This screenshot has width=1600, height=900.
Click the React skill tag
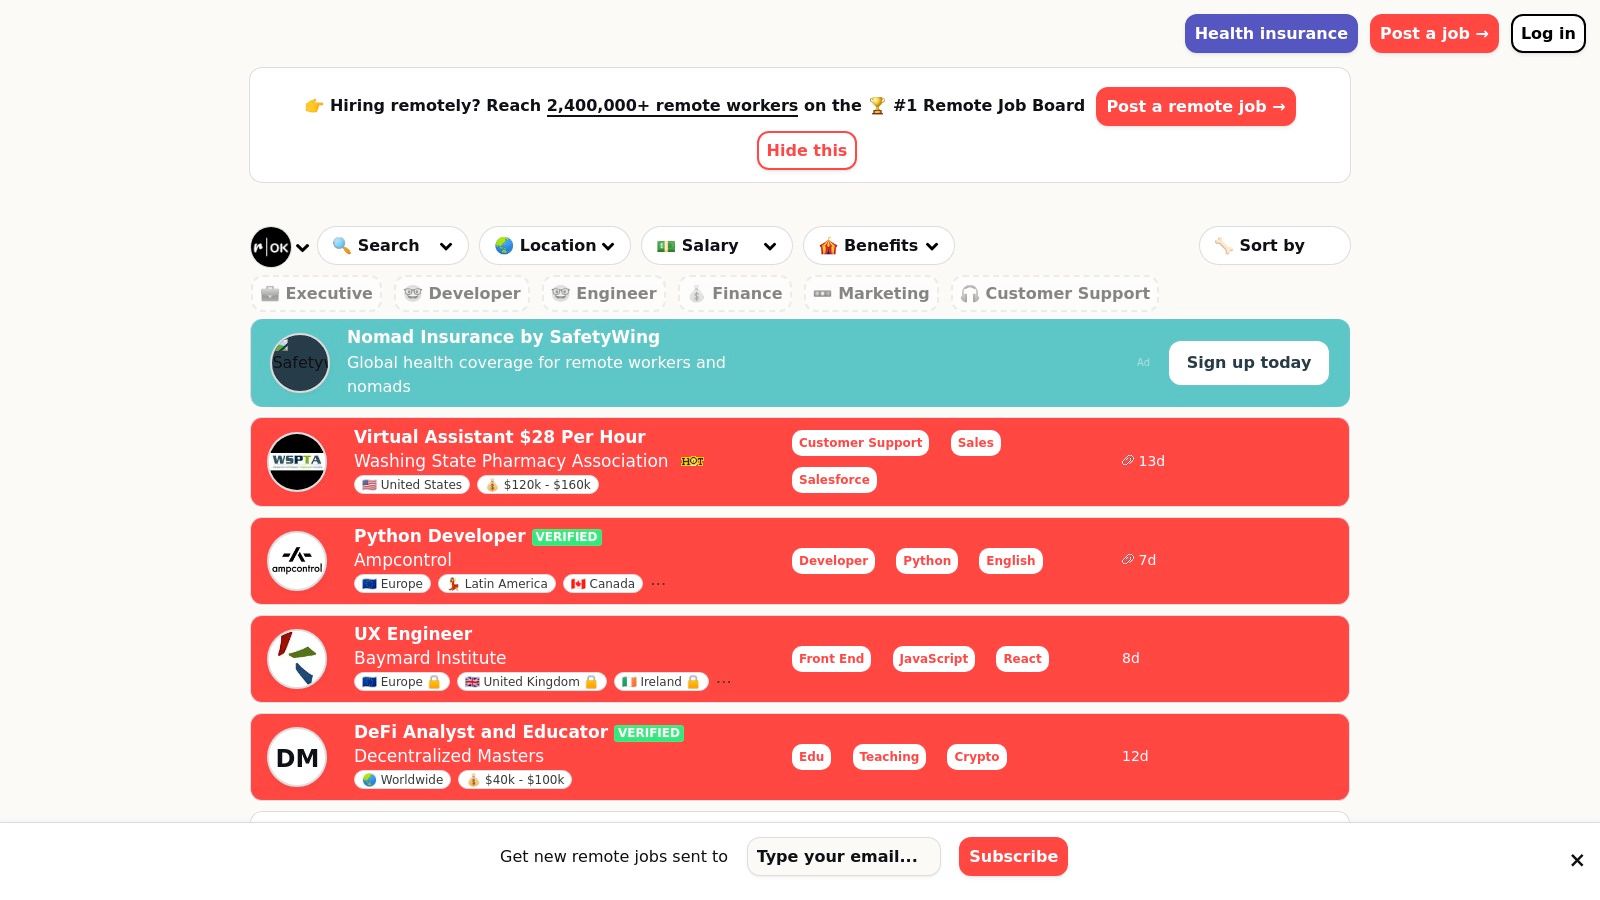pos(1022,659)
